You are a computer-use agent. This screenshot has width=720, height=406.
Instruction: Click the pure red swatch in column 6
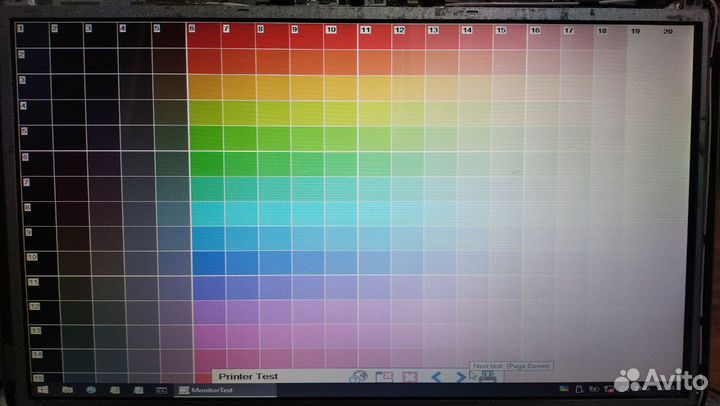point(204,36)
